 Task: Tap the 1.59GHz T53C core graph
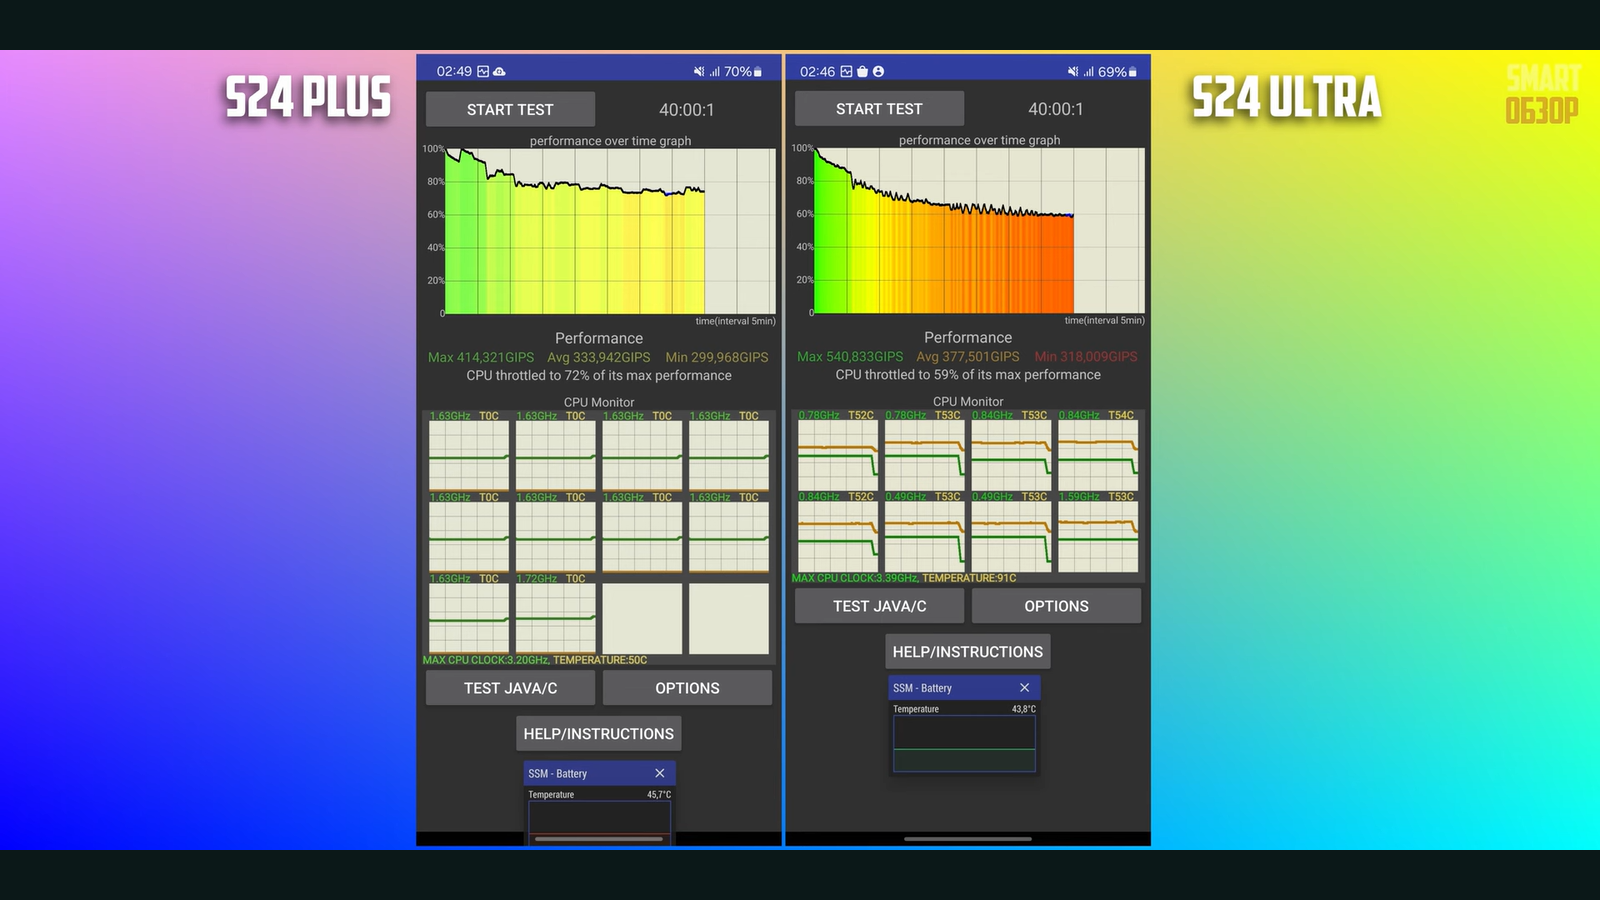[1098, 537]
